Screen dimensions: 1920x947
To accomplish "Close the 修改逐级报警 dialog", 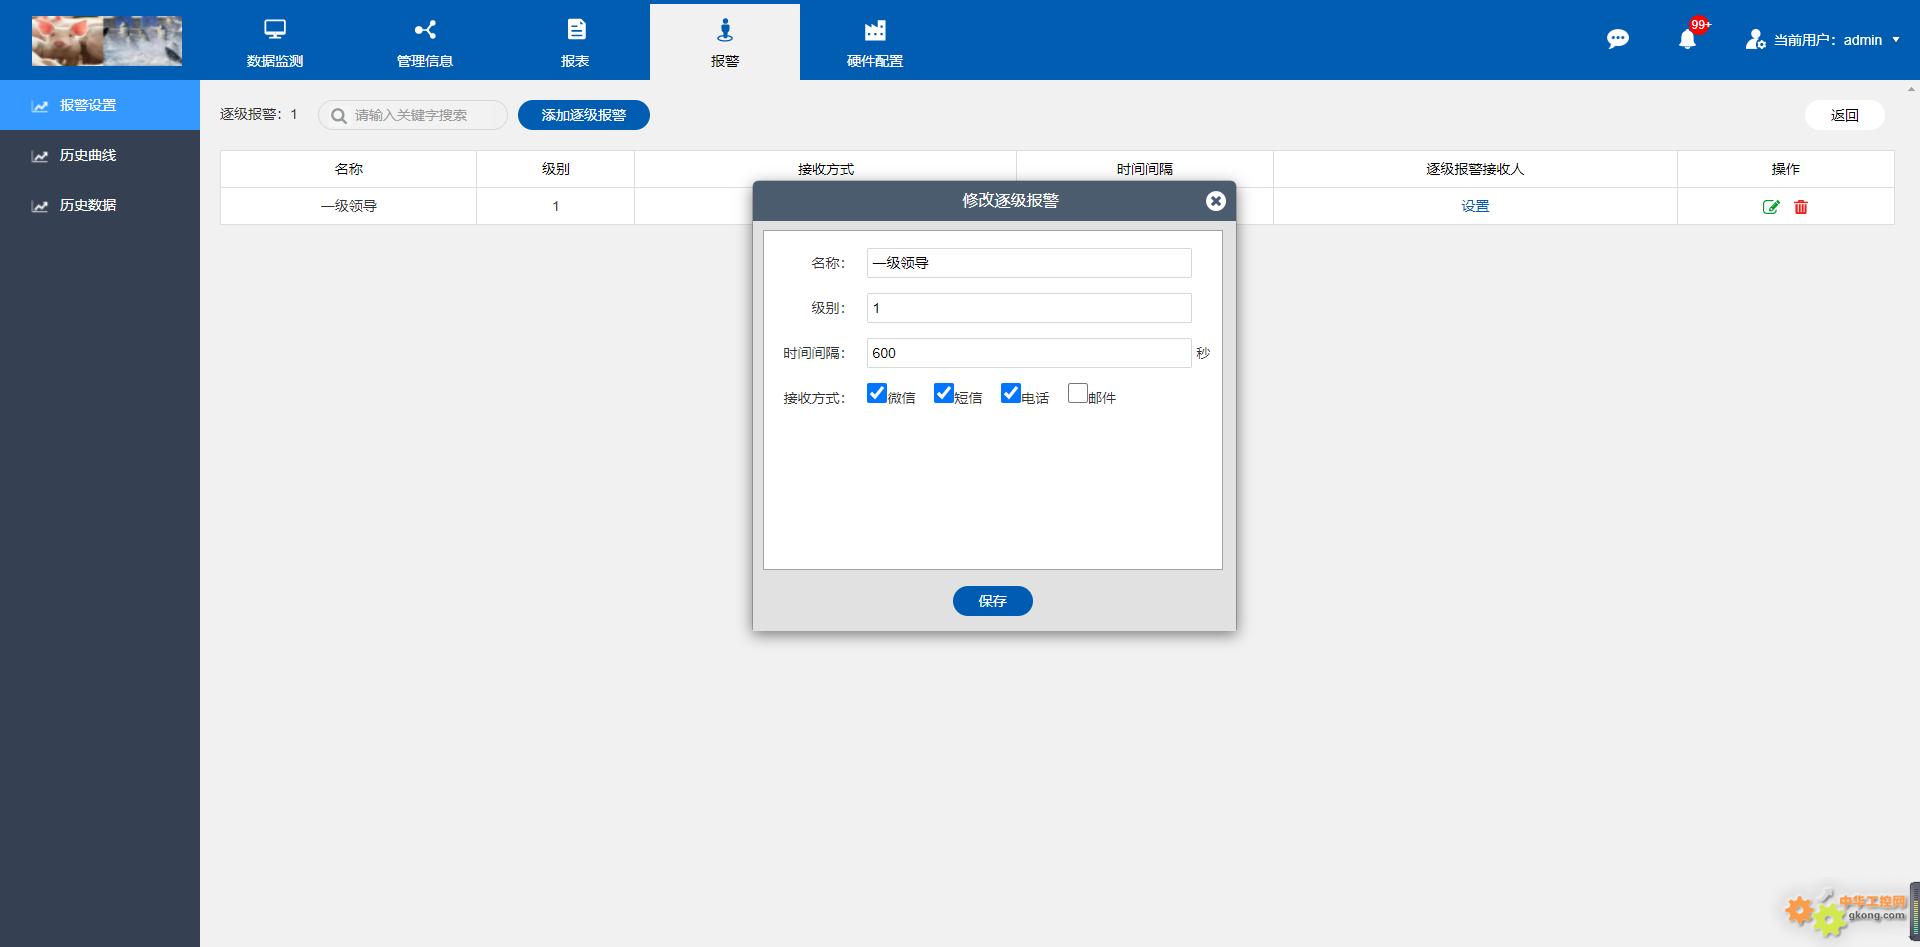I will click(1216, 201).
